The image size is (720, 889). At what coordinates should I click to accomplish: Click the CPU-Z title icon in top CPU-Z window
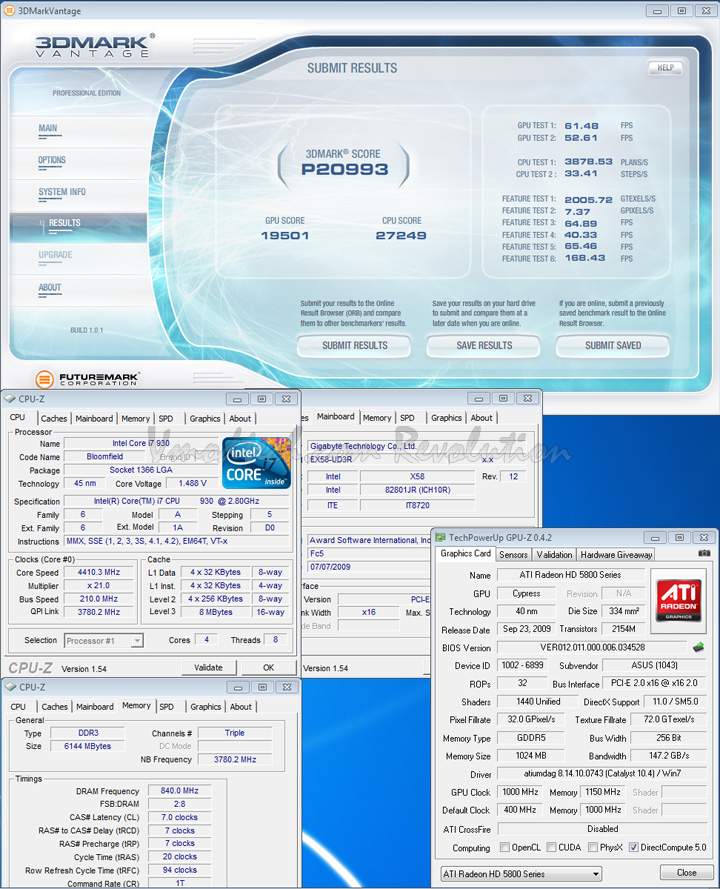click(x=10, y=399)
